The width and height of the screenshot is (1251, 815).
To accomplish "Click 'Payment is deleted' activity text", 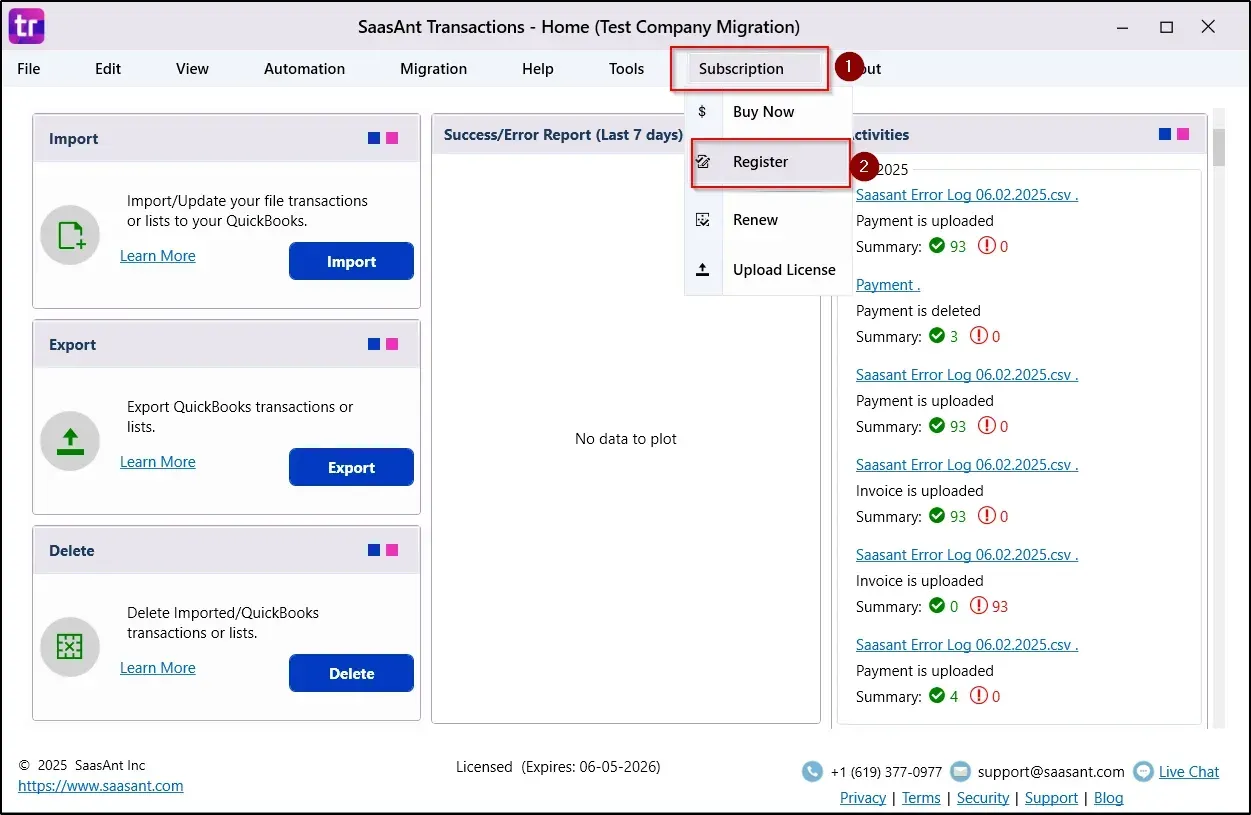I will (x=918, y=311).
